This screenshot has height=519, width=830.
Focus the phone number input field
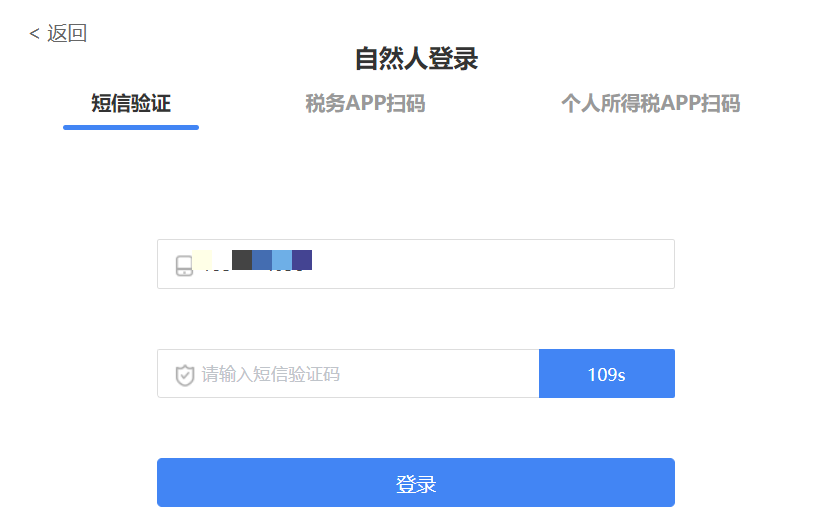(416, 264)
